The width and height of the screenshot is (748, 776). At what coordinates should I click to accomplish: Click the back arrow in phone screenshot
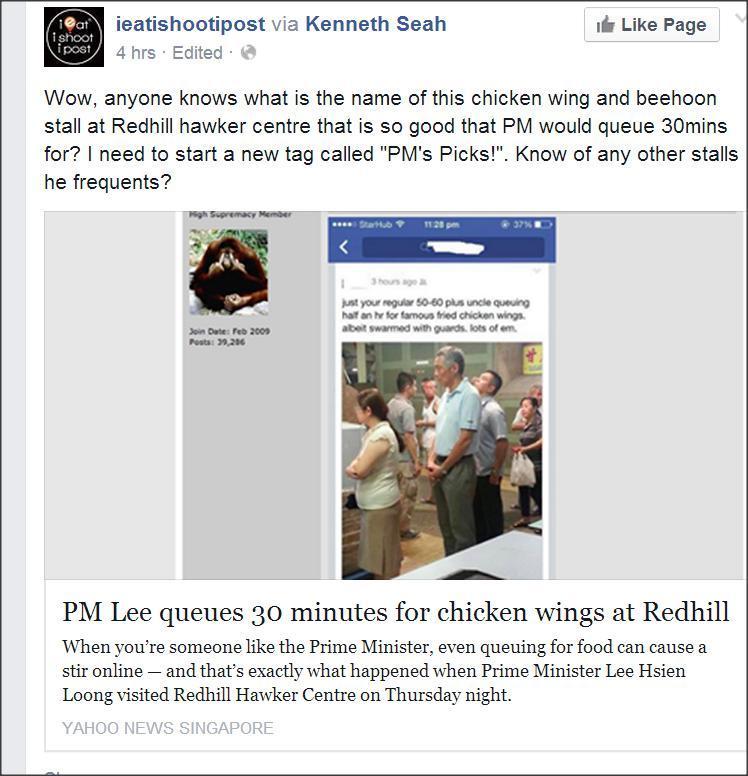[x=344, y=246]
